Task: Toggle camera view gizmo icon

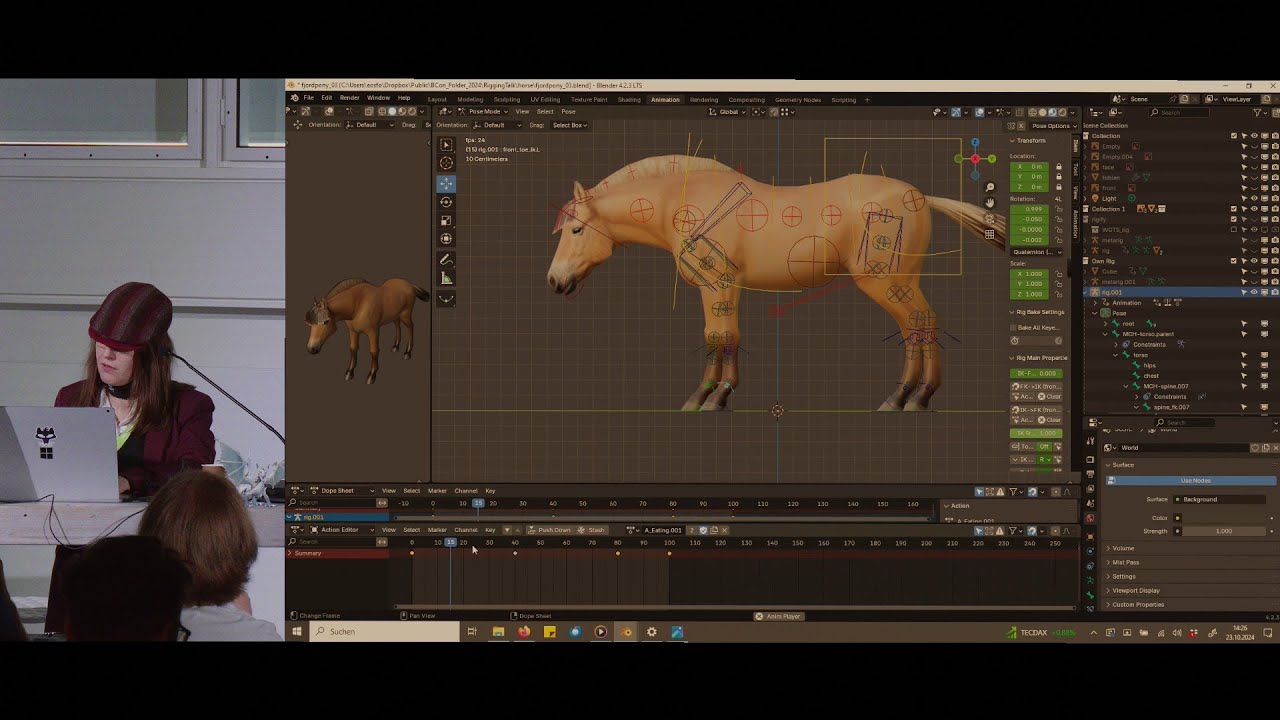Action: coord(990,219)
